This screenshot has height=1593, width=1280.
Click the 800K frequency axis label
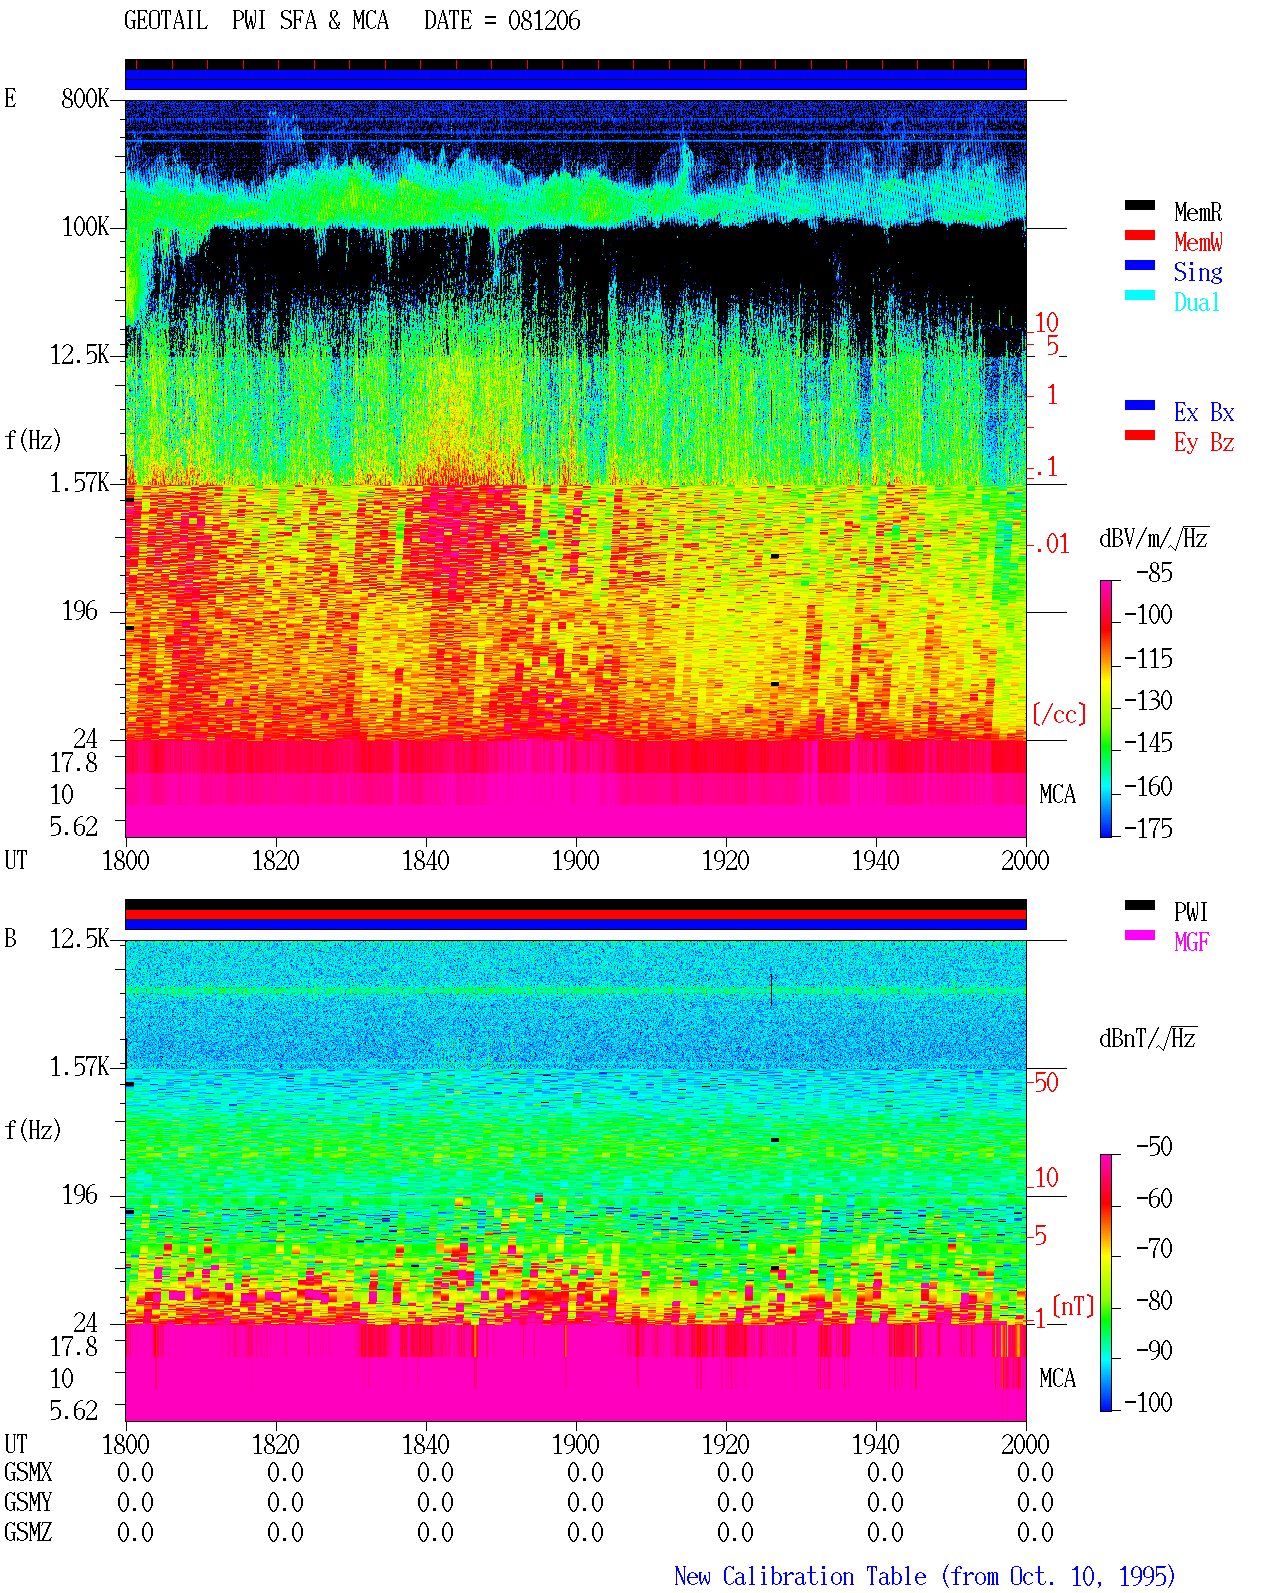pyautogui.click(x=85, y=99)
